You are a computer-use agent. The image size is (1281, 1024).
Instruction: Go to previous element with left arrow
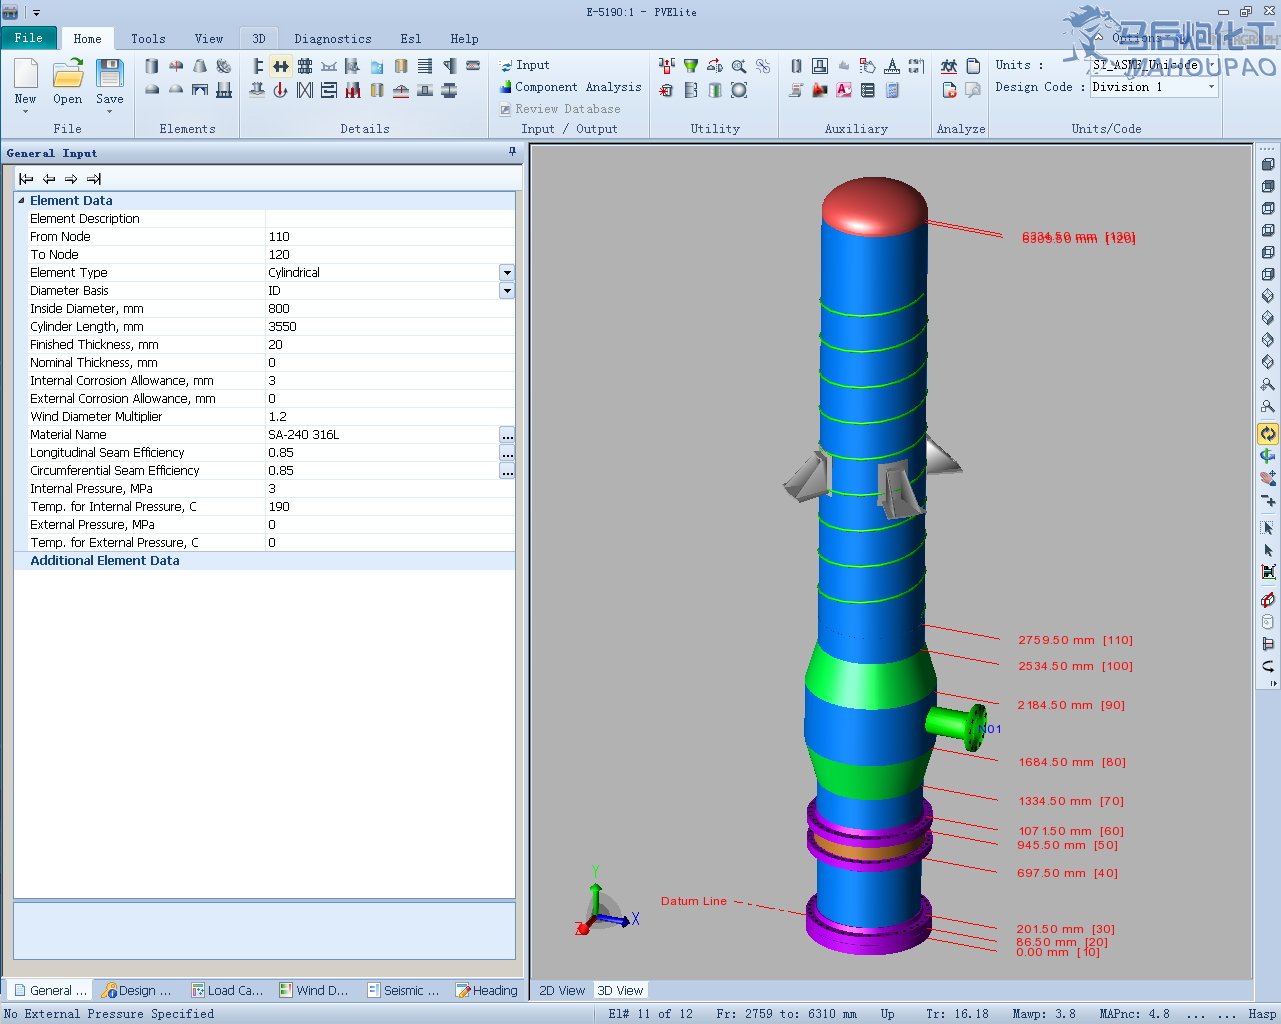click(x=49, y=179)
